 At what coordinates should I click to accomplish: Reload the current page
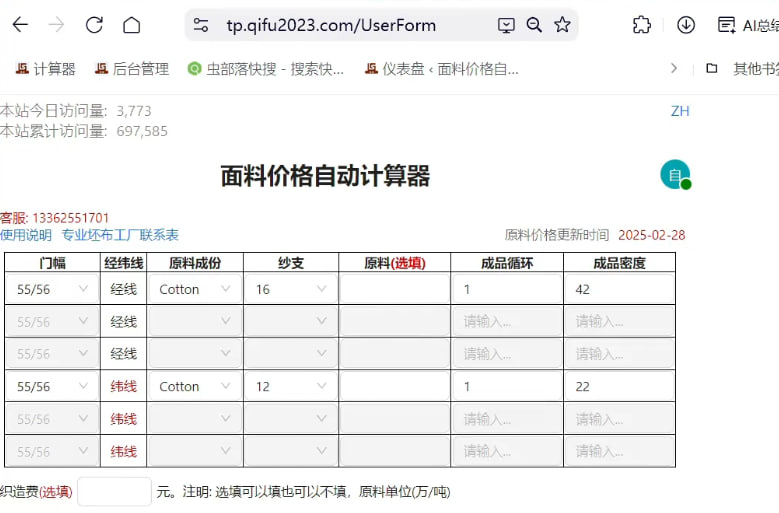pos(94,24)
